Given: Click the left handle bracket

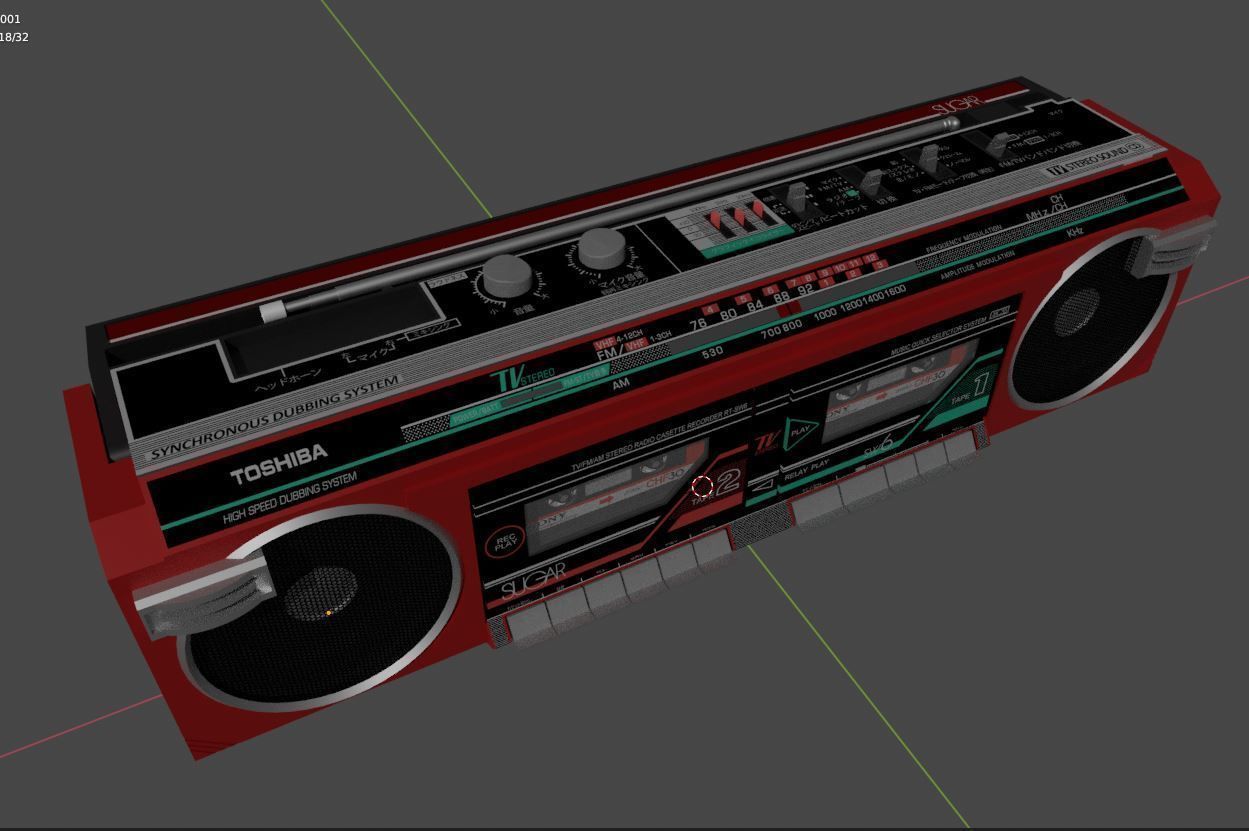Looking at the screenshot, I should click(204, 595).
